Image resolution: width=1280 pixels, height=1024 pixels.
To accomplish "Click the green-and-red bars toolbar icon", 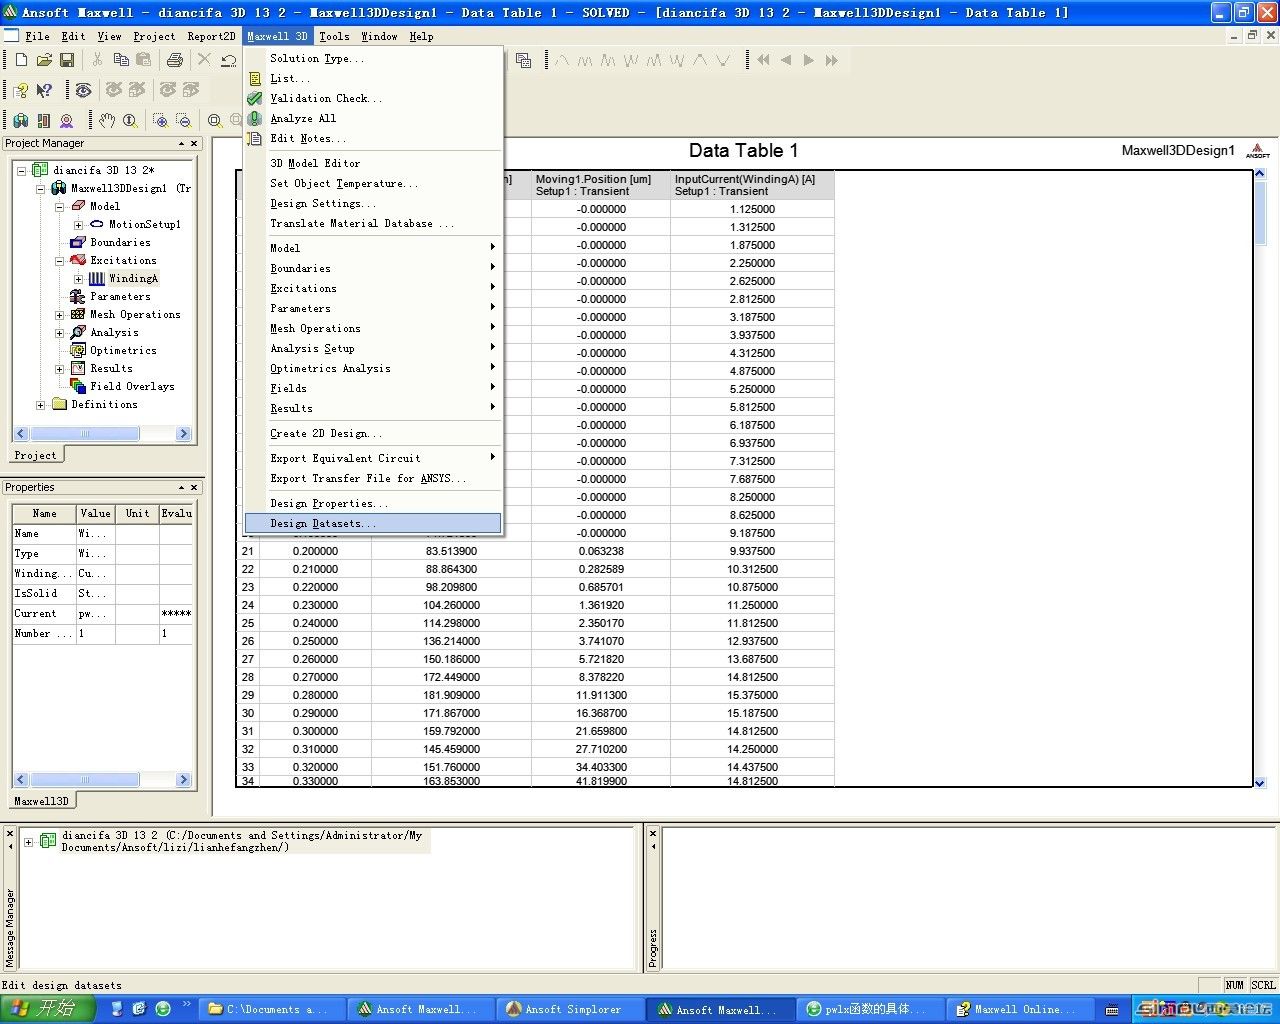I will pyautogui.click(x=44, y=120).
